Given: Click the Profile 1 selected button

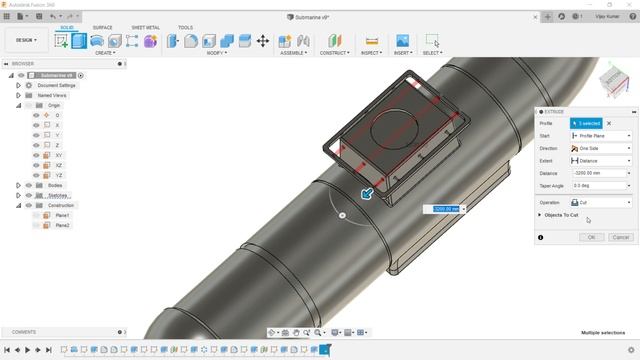Looking at the screenshot, I should (586, 123).
